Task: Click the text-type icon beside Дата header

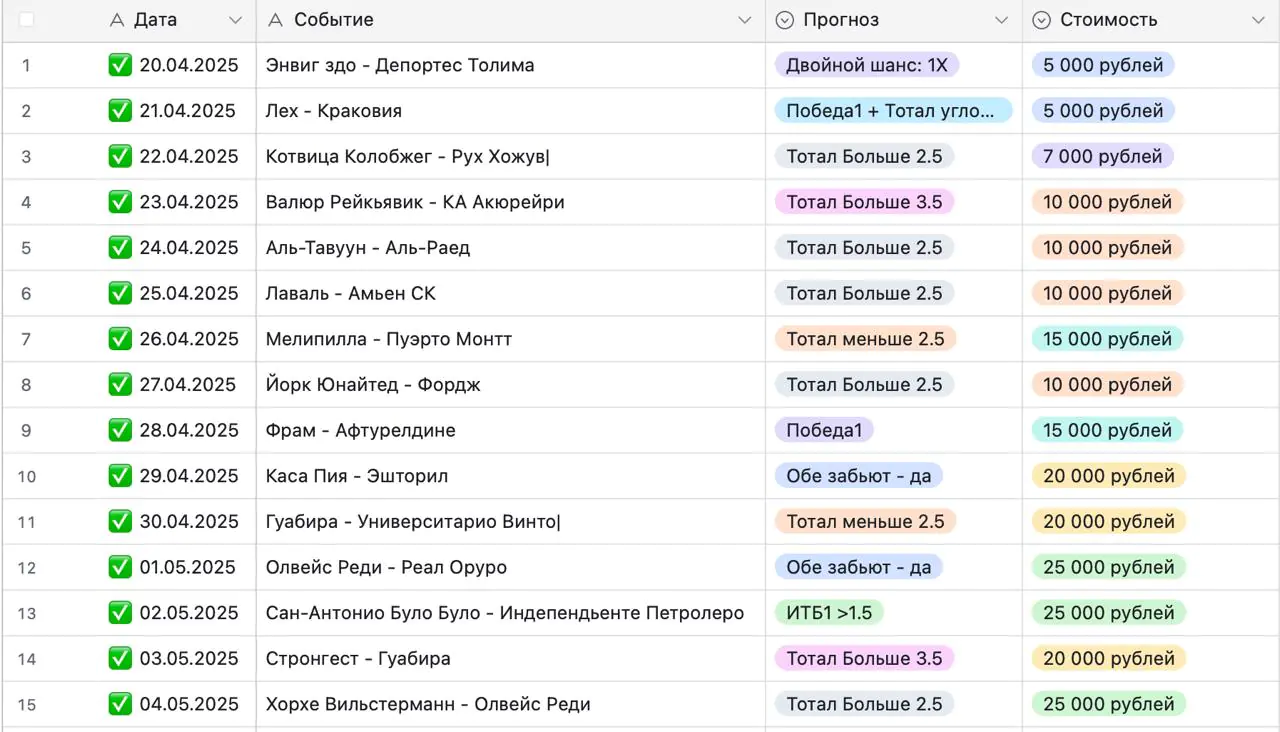Action: (117, 20)
